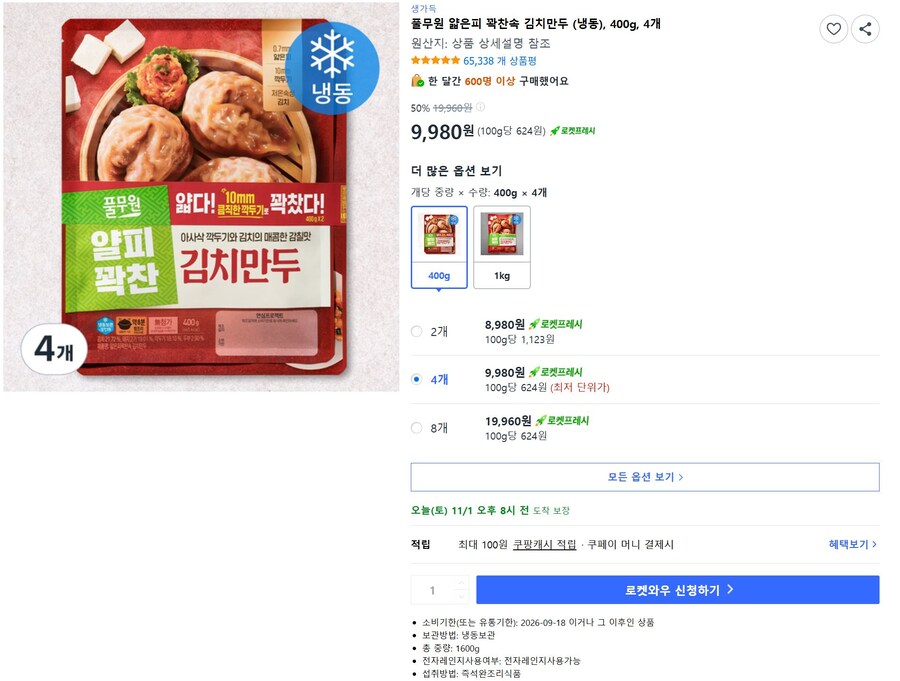This screenshot has width=900, height=681.
Task: Click the heart wishlist icon
Action: coord(834,29)
